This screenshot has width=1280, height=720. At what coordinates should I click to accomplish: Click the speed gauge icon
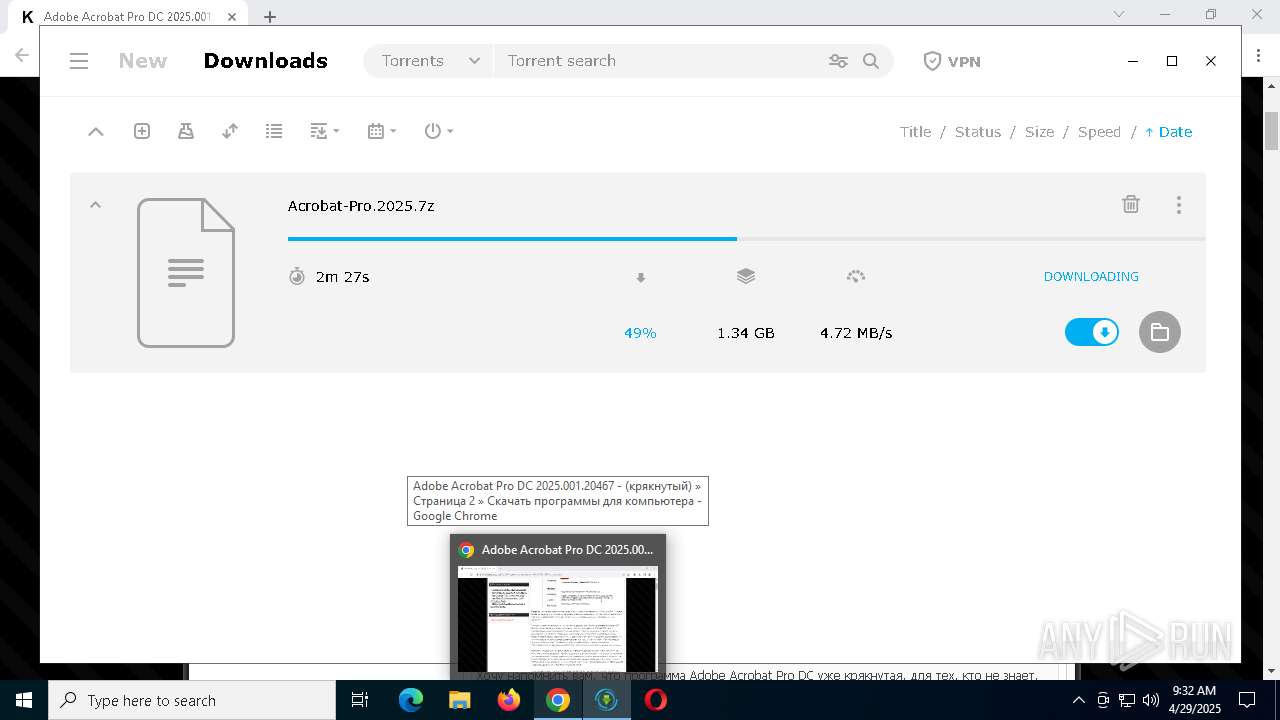(855, 276)
